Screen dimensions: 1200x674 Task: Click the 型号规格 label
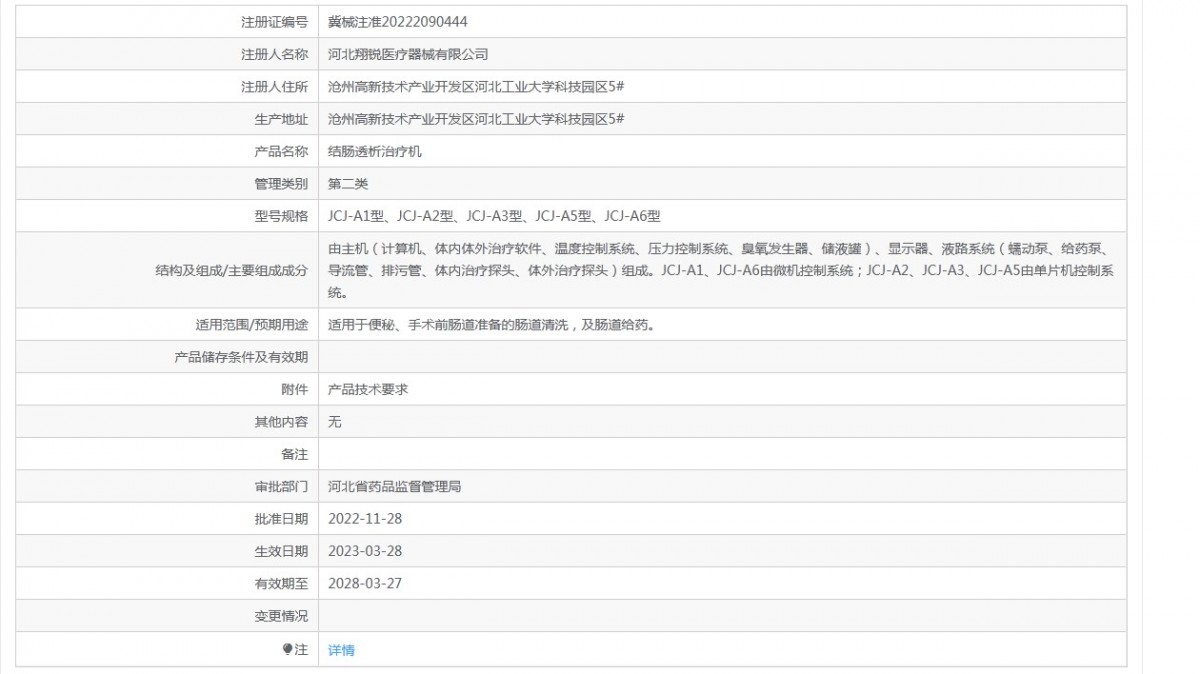281,216
